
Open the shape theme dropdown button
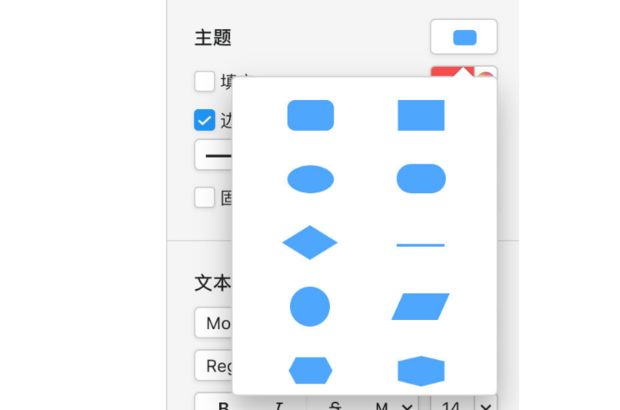(463, 38)
